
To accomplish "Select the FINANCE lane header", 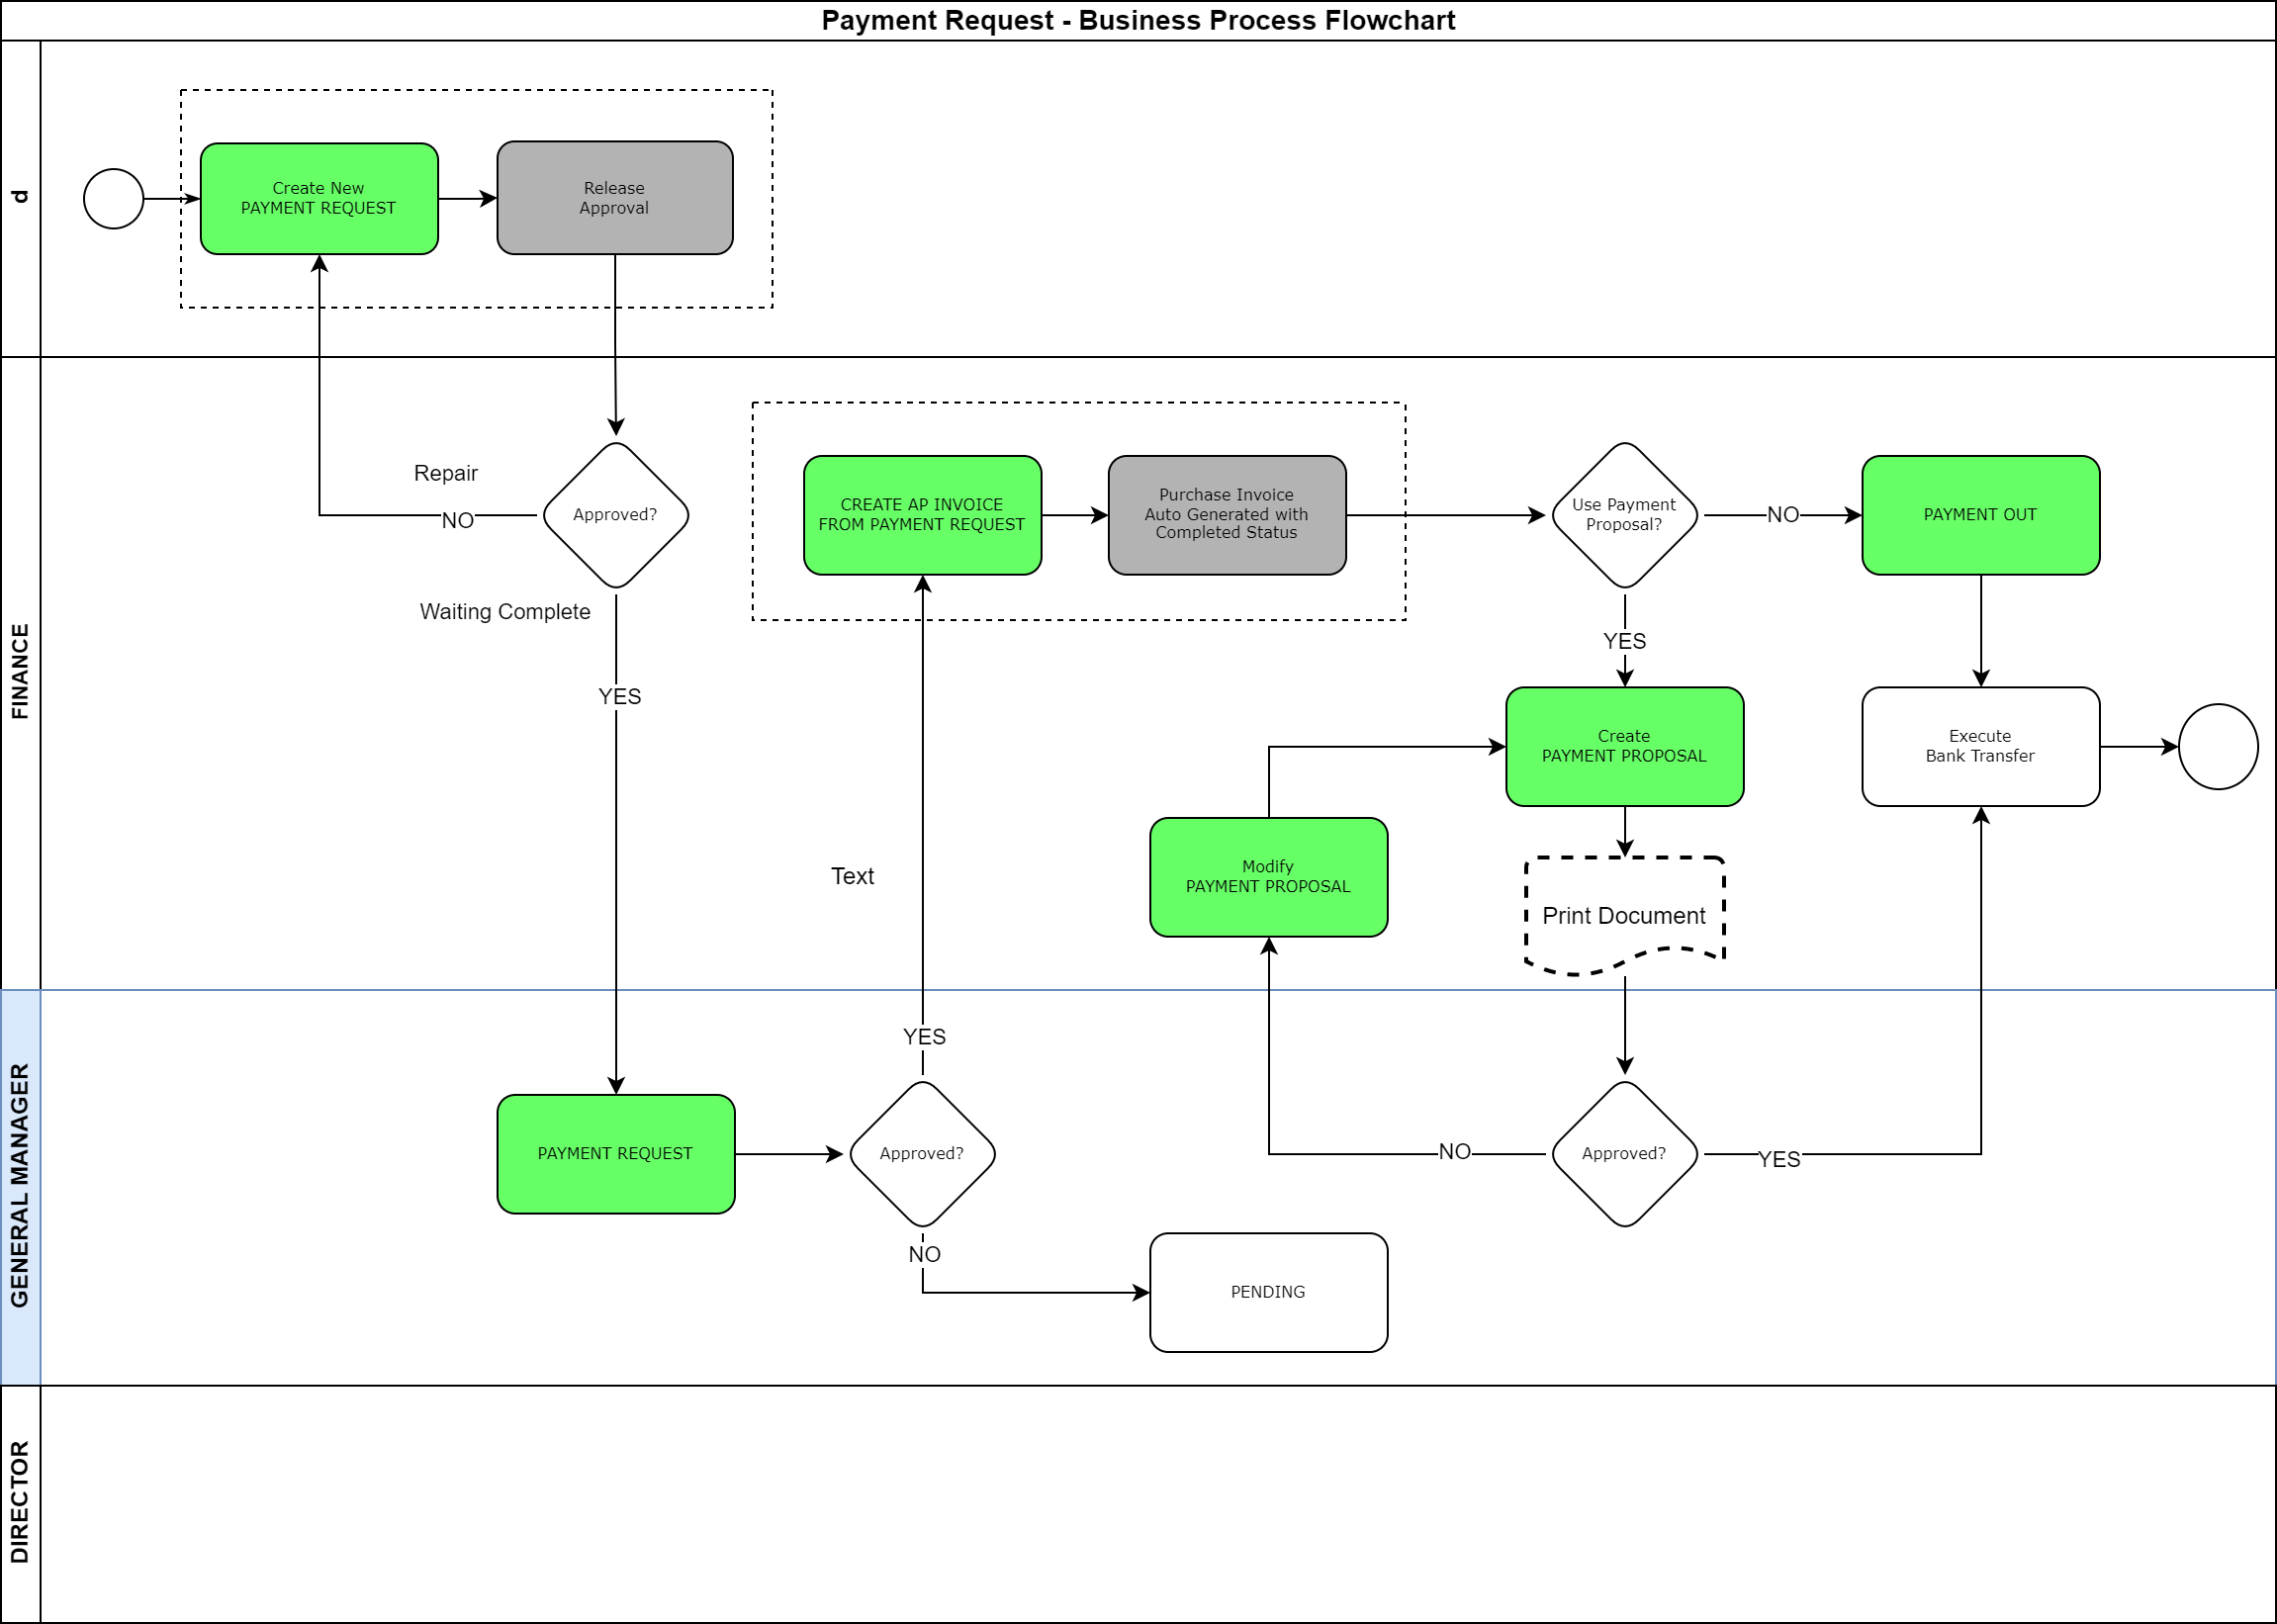I will tap(20, 672).
